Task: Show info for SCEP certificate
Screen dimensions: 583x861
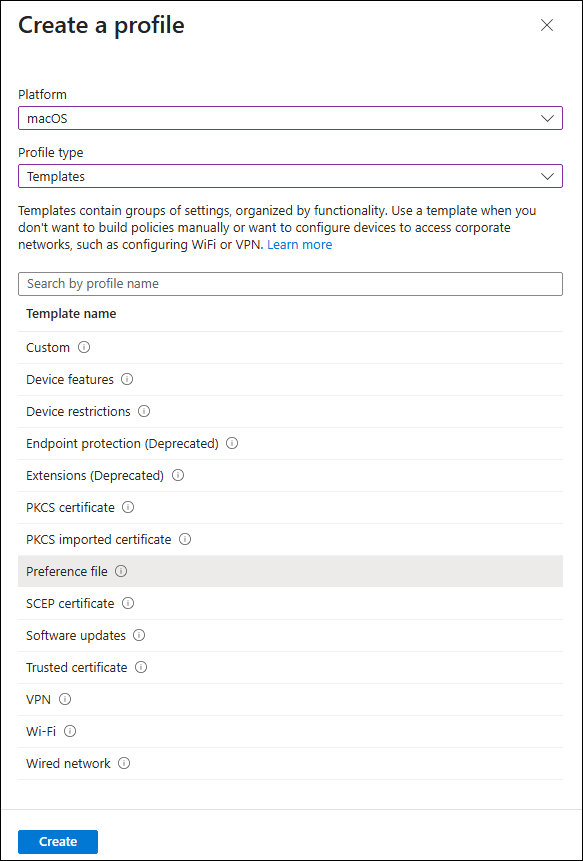Action: (x=128, y=603)
